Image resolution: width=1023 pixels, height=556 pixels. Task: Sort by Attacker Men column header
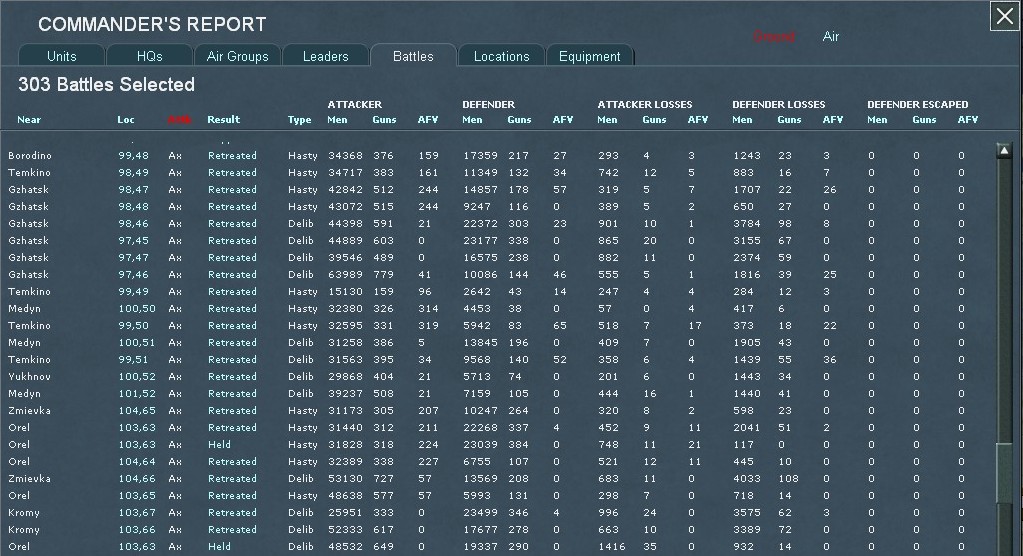coord(337,120)
